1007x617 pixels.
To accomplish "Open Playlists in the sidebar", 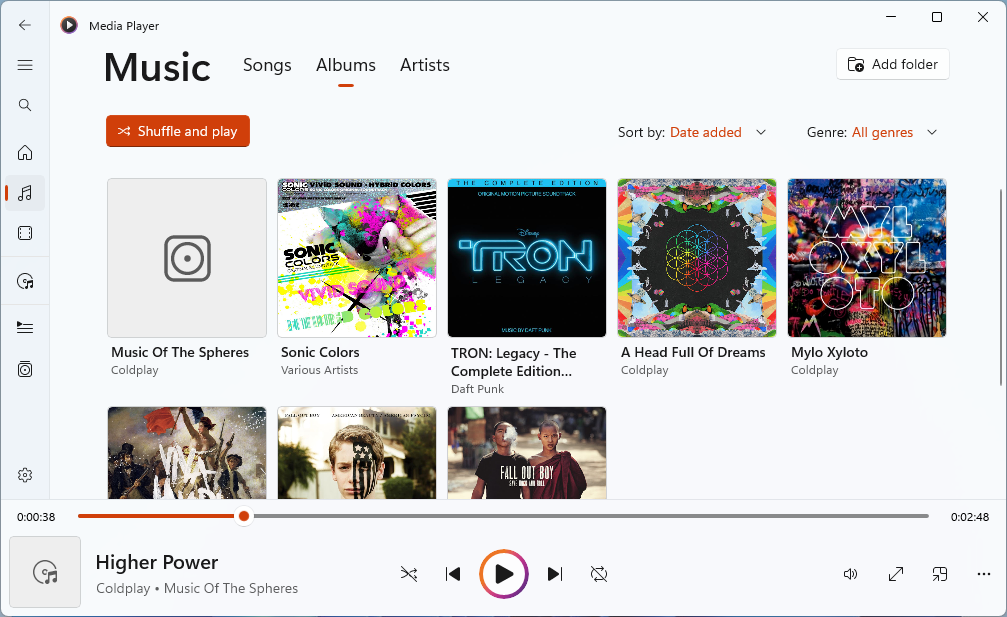I will pyautogui.click(x=24, y=369).
